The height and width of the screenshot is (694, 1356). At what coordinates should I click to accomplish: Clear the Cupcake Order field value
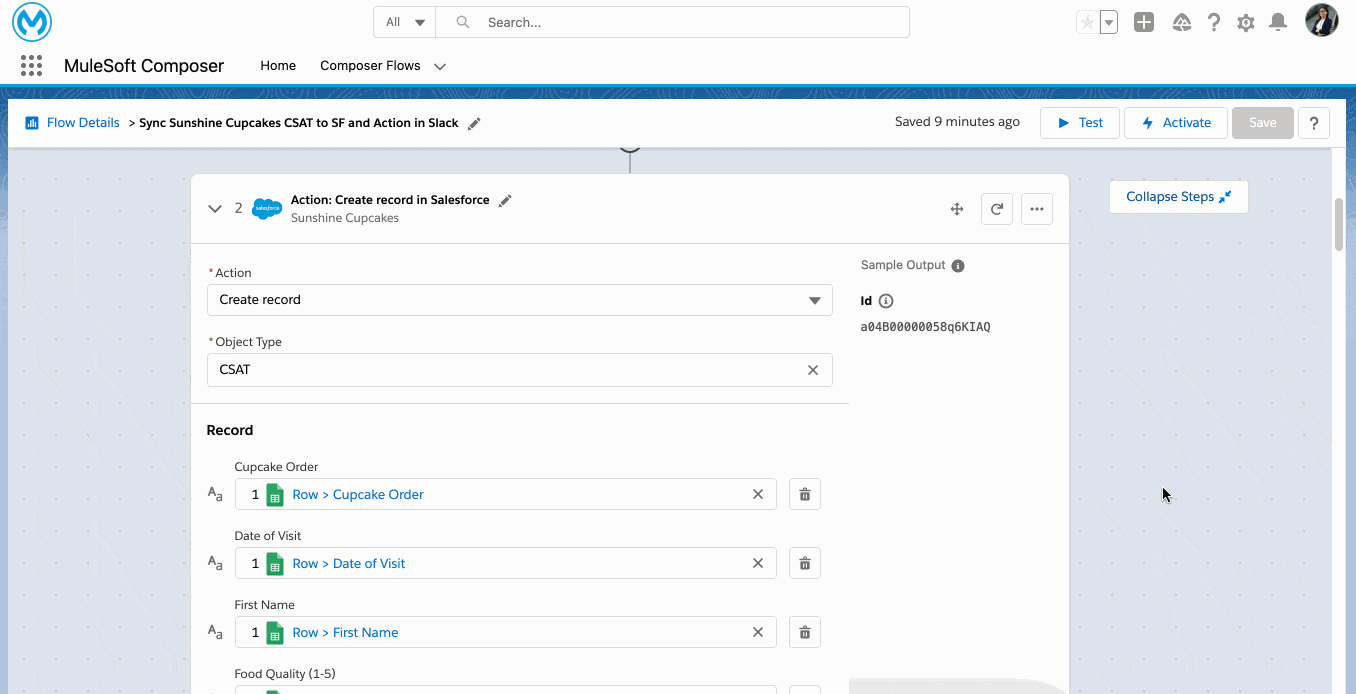[x=758, y=494]
